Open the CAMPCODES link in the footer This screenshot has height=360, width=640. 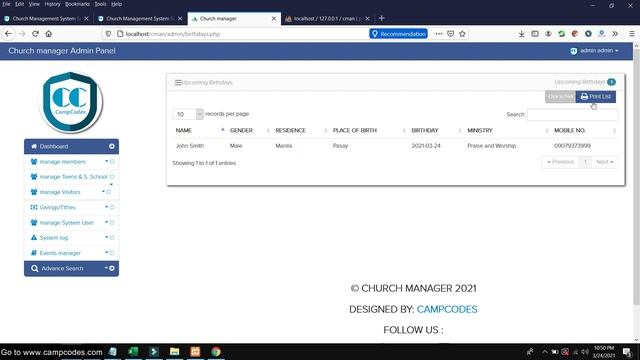coord(447,309)
